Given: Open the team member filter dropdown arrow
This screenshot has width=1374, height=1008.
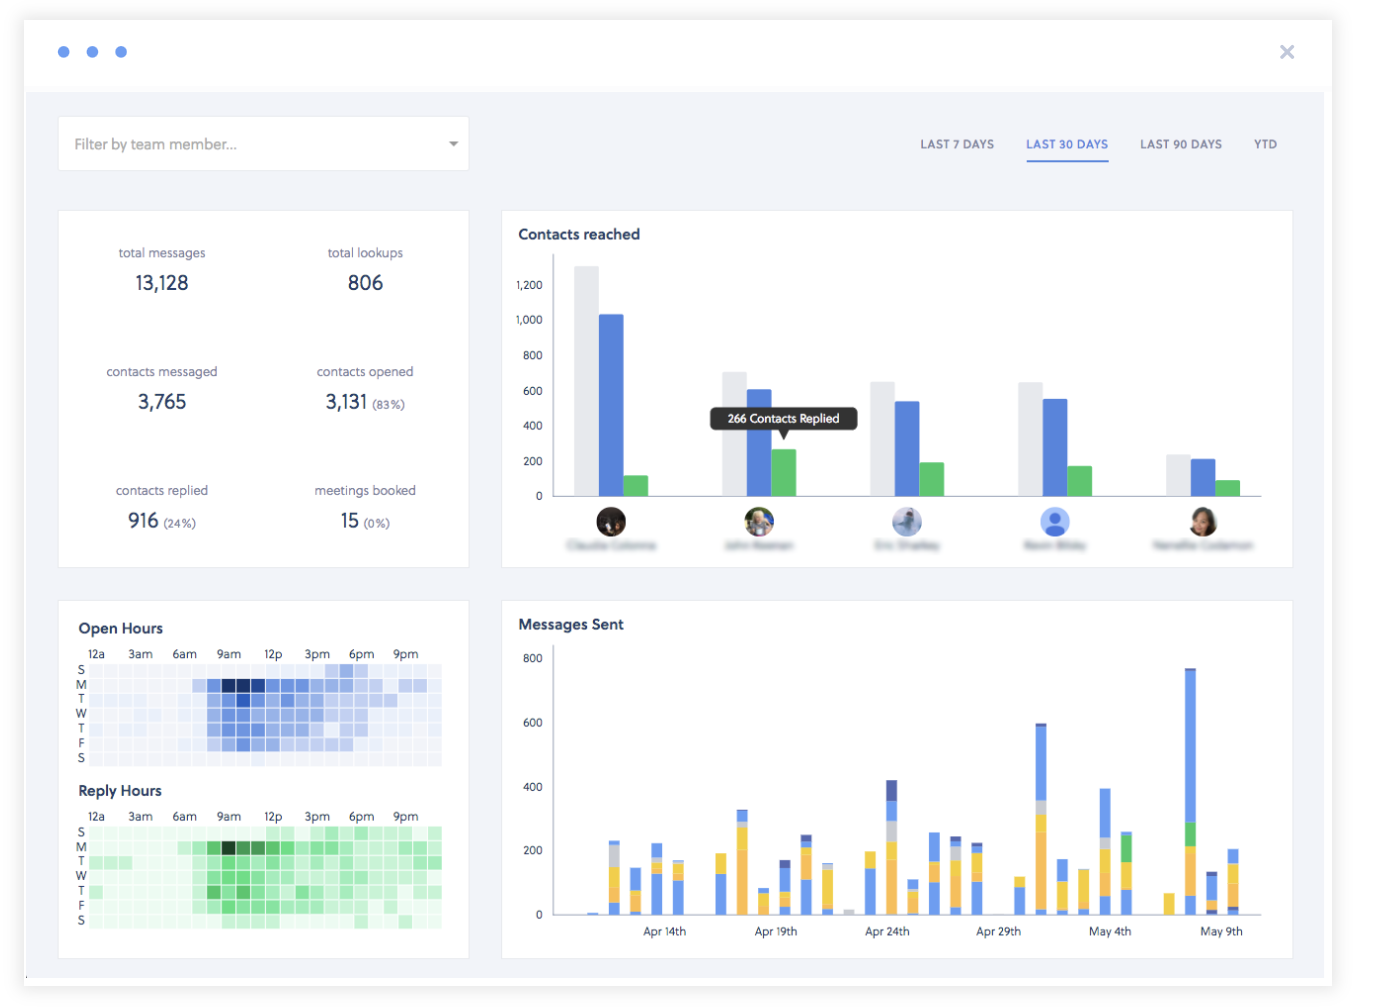Looking at the screenshot, I should coord(453,144).
